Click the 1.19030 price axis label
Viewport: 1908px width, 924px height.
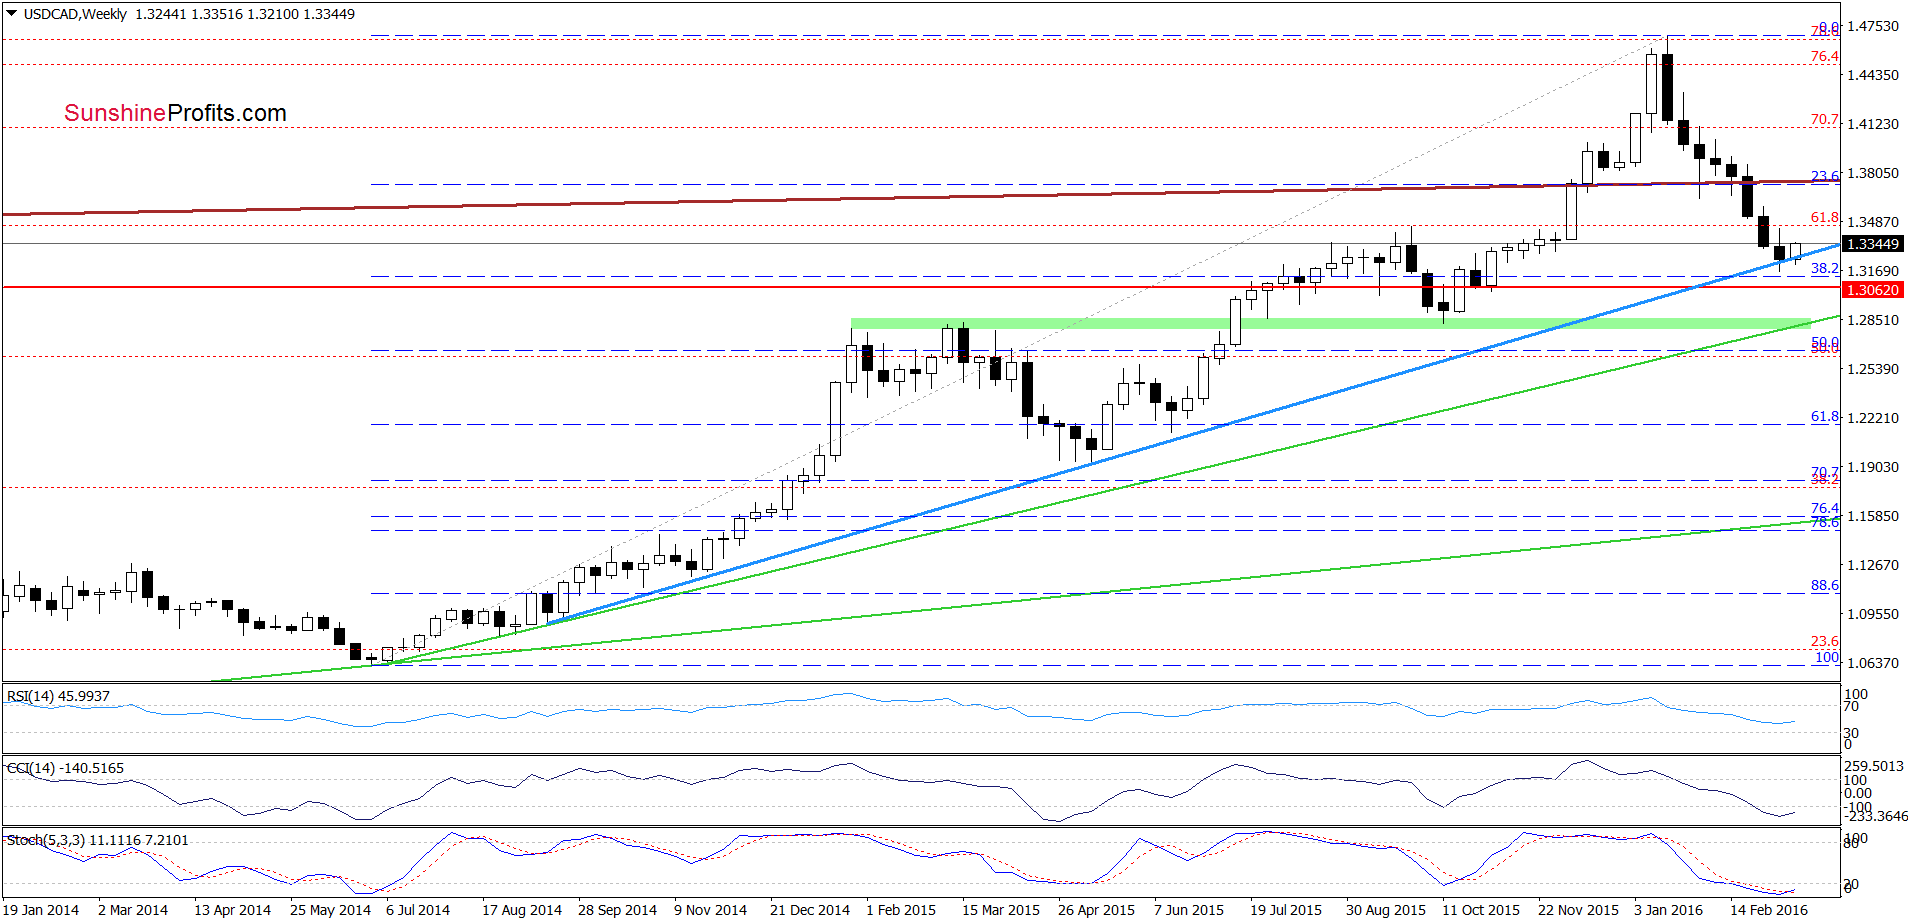pos(1872,467)
